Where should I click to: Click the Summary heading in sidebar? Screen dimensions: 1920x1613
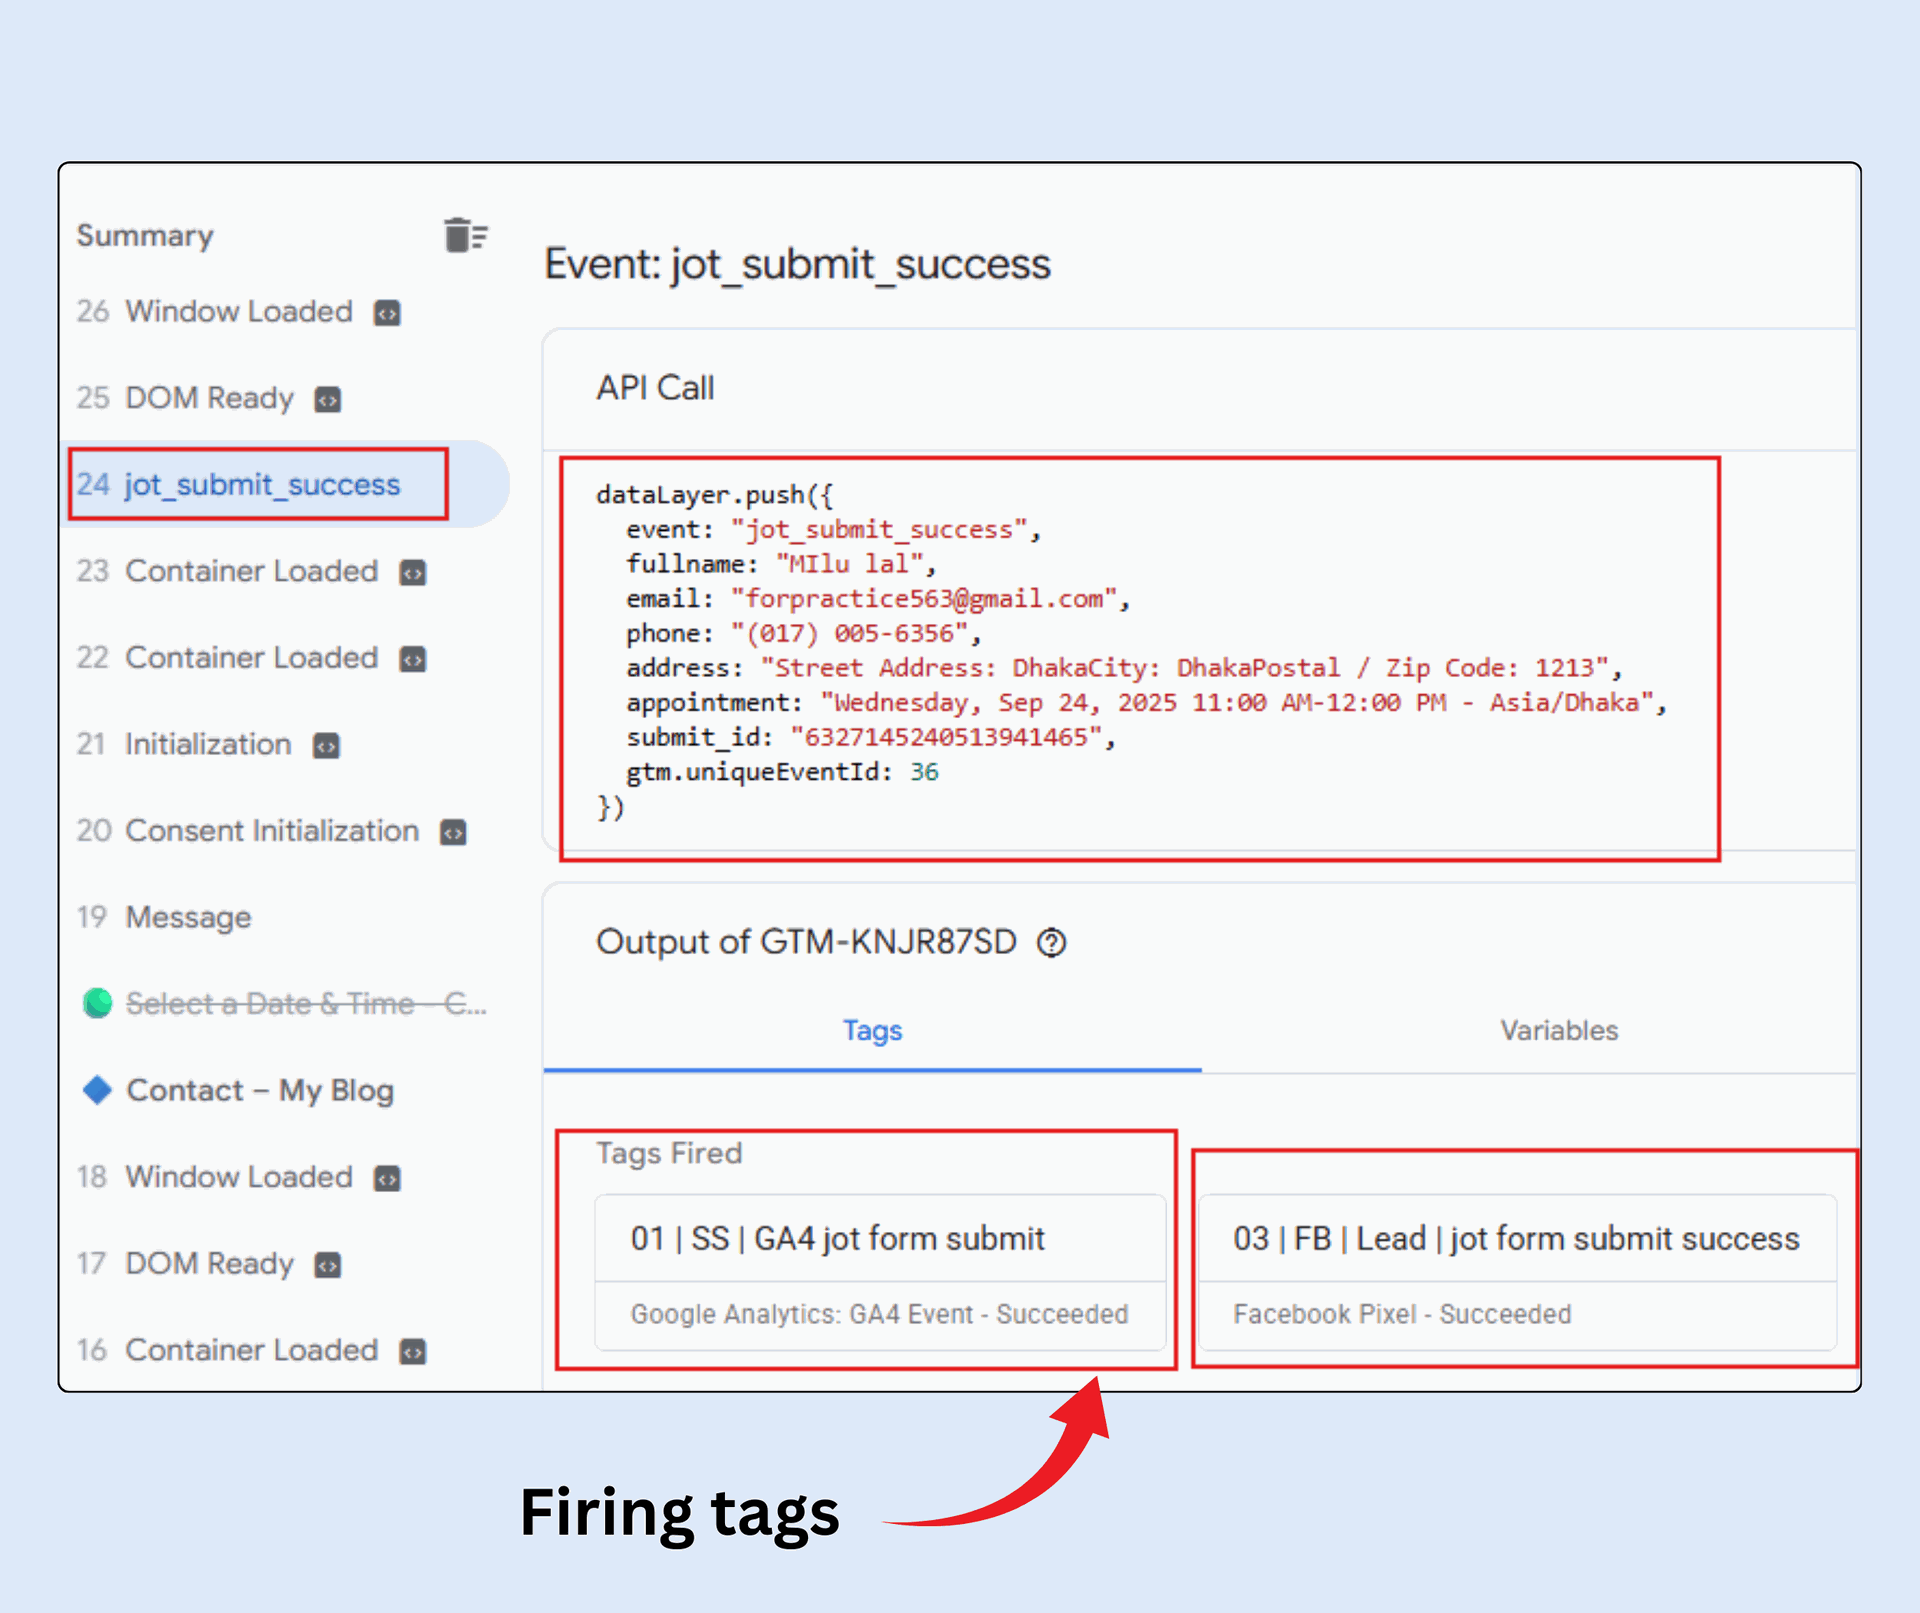point(145,236)
